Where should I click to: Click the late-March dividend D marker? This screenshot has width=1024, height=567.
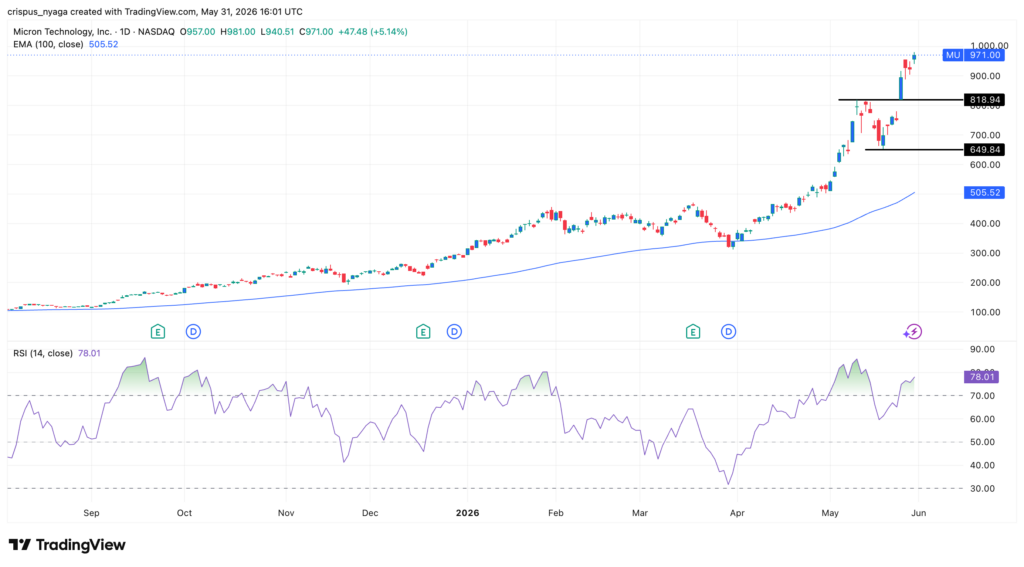click(x=728, y=332)
